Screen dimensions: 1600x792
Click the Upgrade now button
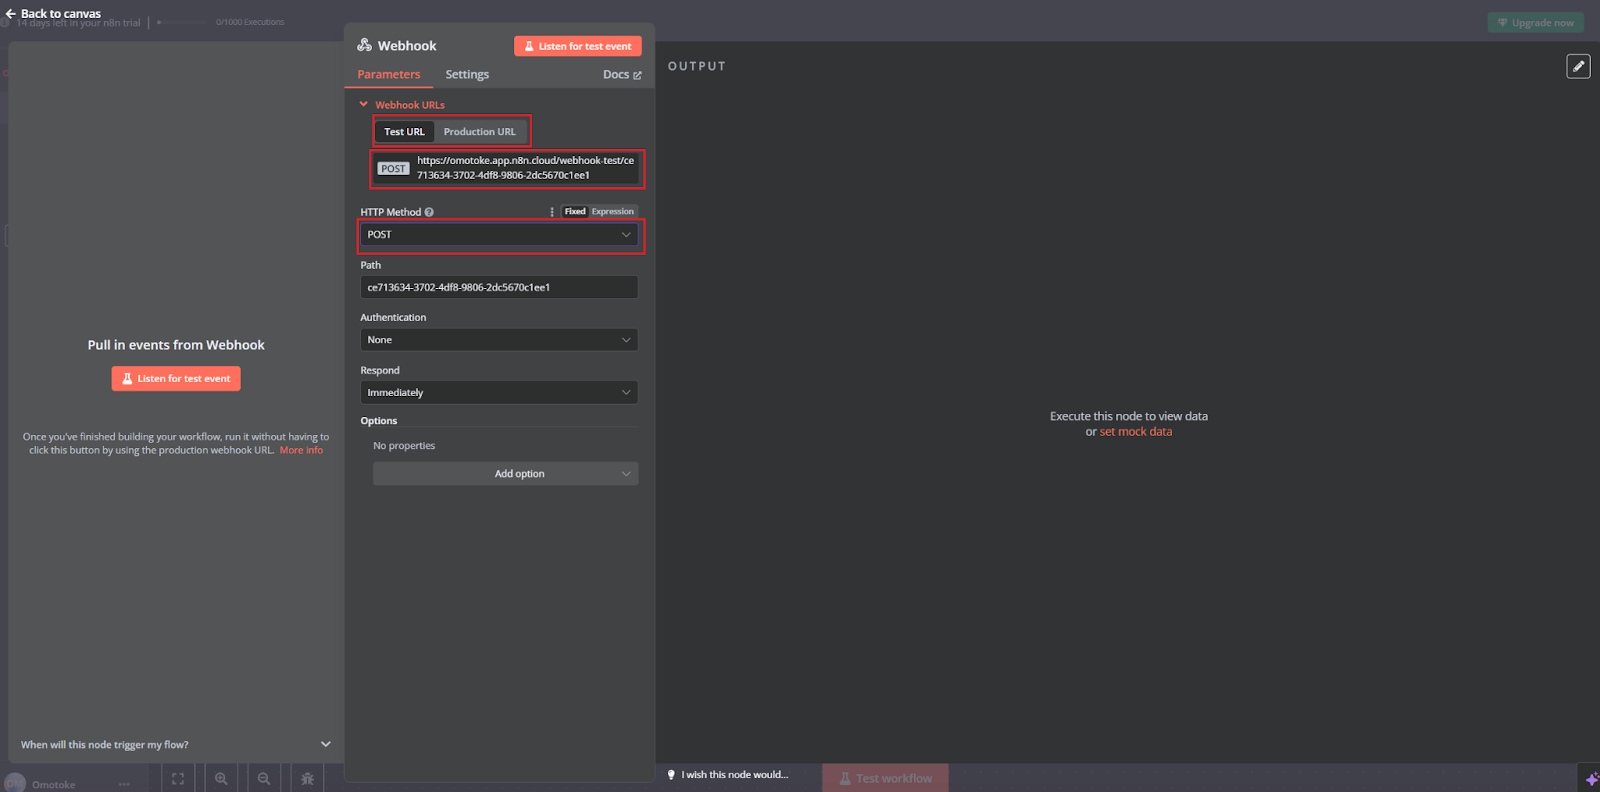coord(1536,22)
